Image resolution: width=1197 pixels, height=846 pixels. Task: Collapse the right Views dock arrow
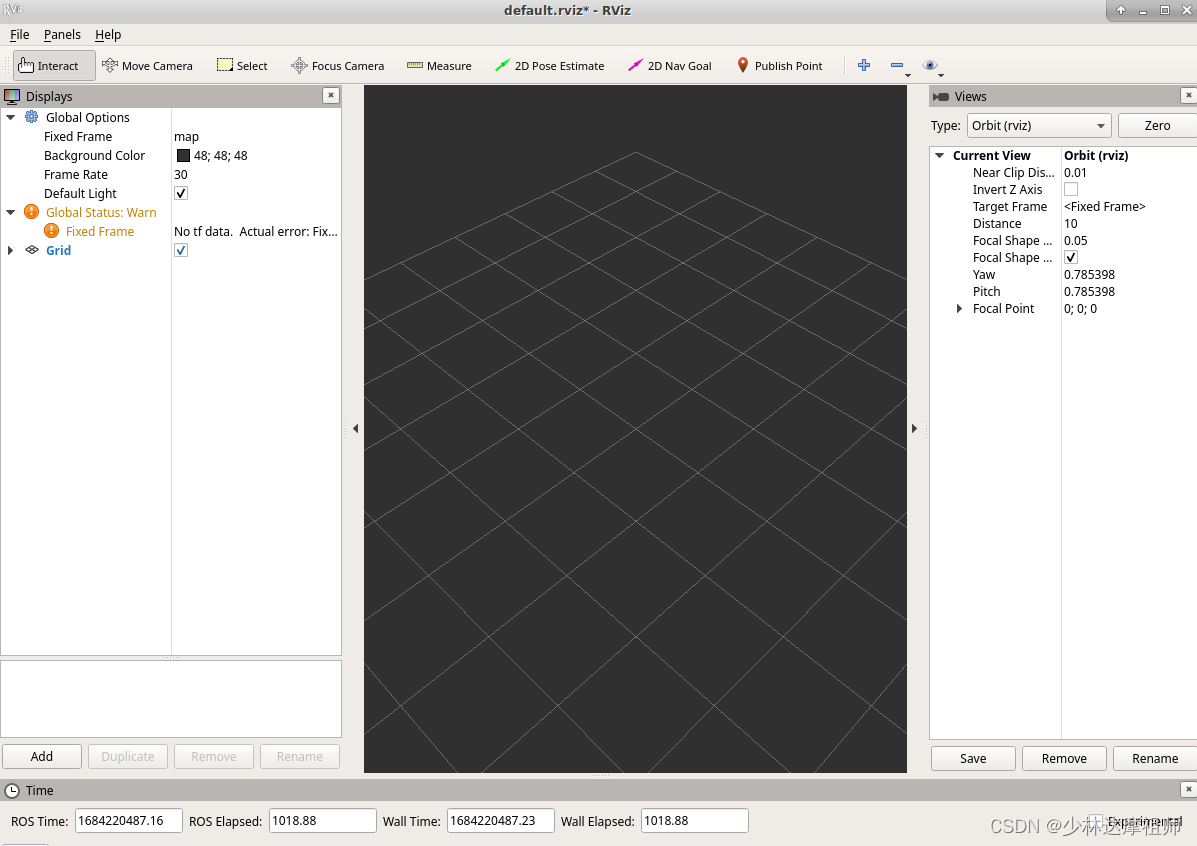tap(914, 428)
